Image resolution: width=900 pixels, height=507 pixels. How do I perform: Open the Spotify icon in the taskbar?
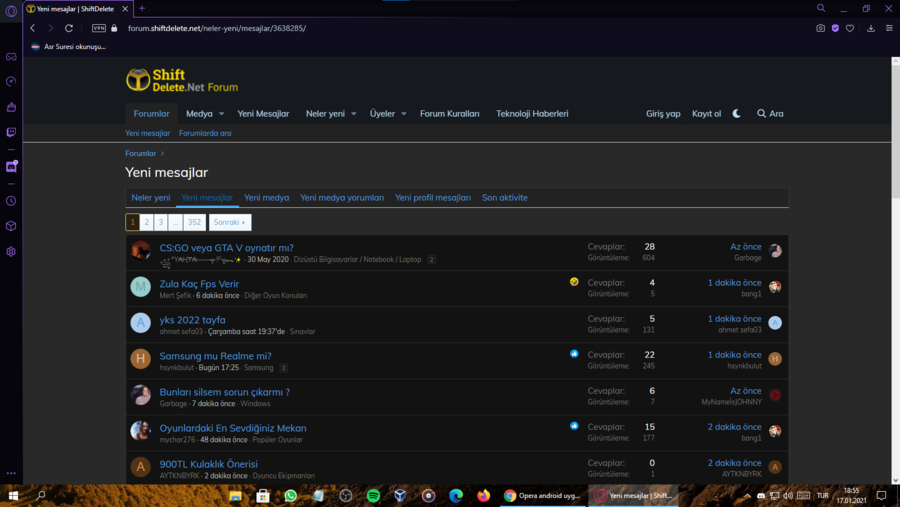click(x=373, y=495)
